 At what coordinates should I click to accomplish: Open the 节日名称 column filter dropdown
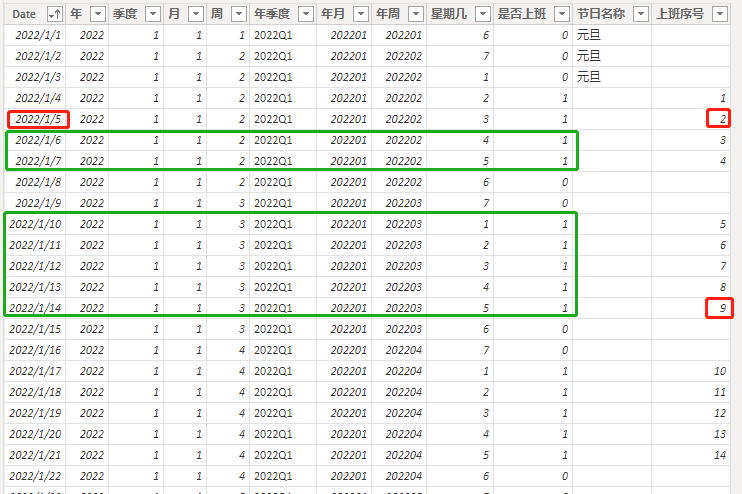(641, 15)
